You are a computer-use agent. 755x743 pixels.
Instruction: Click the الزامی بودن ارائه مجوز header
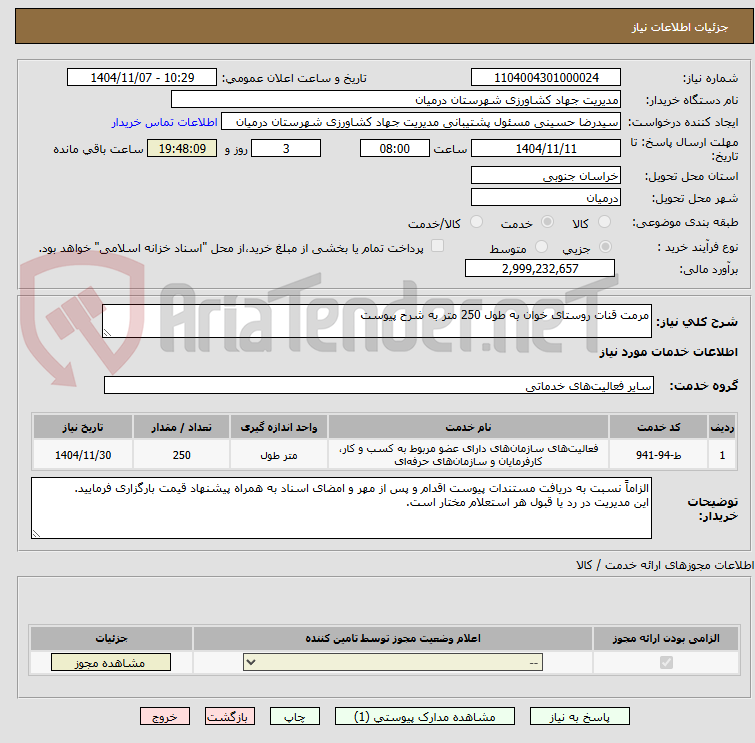point(666,638)
